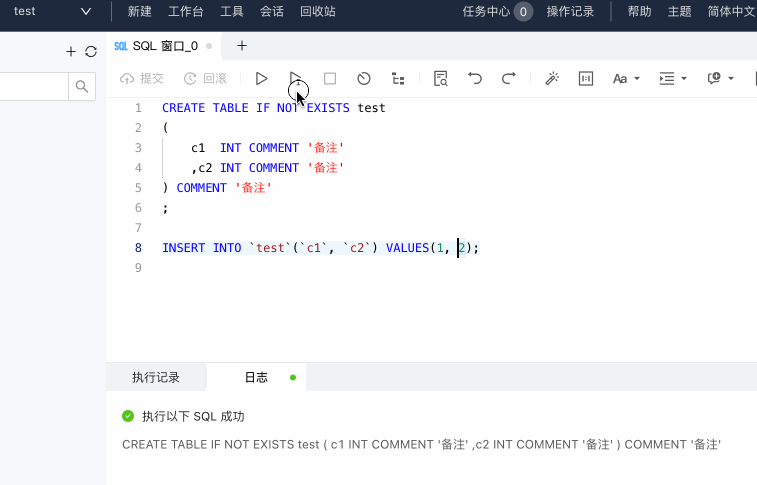Click the c1 INT COMMENT line
The height and width of the screenshot is (485, 757).
click(x=267, y=148)
